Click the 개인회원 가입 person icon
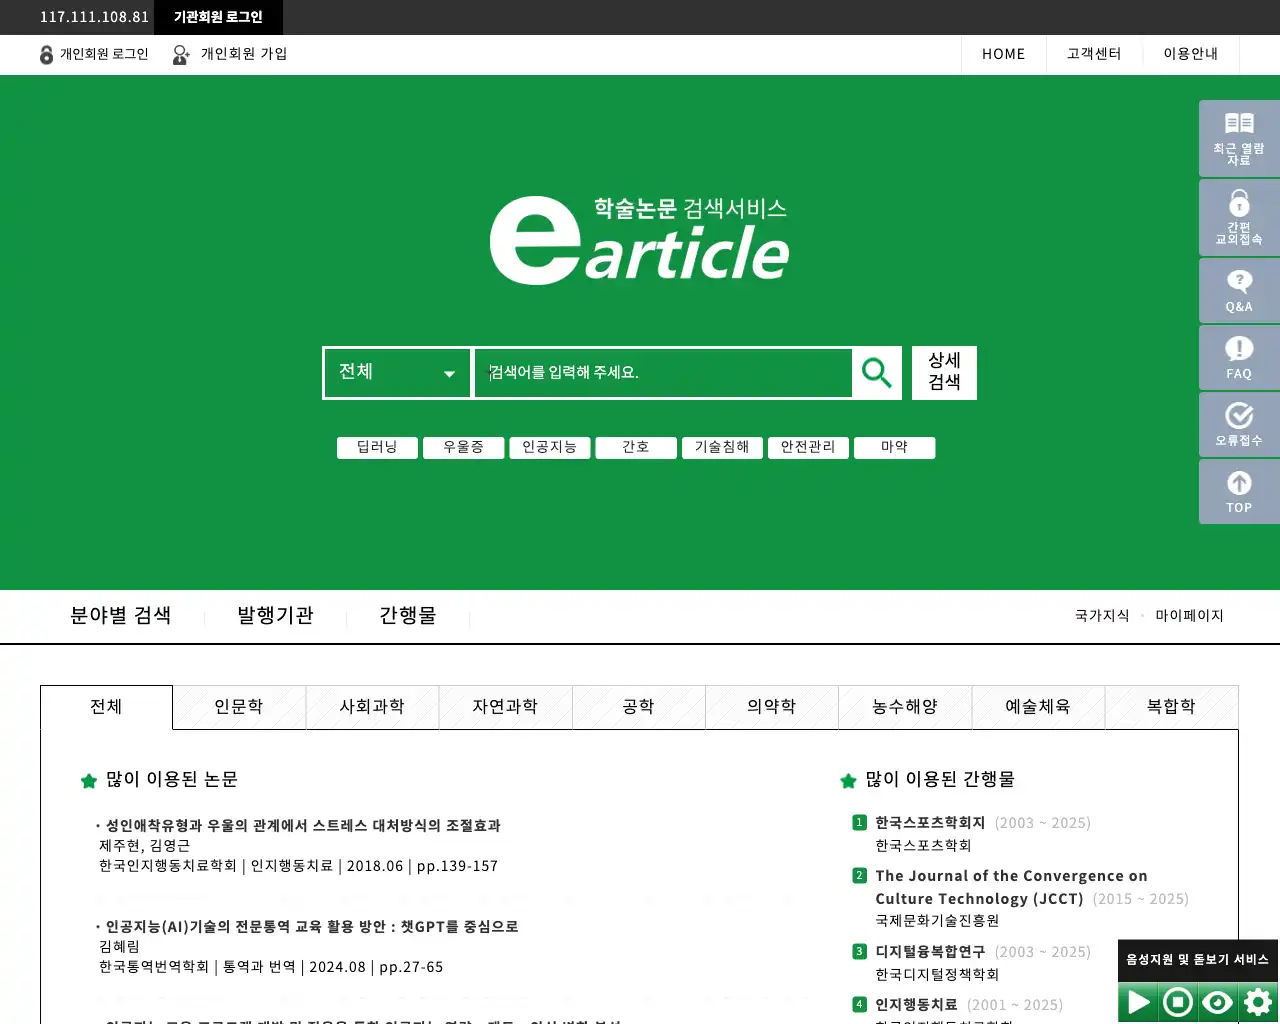 181,55
